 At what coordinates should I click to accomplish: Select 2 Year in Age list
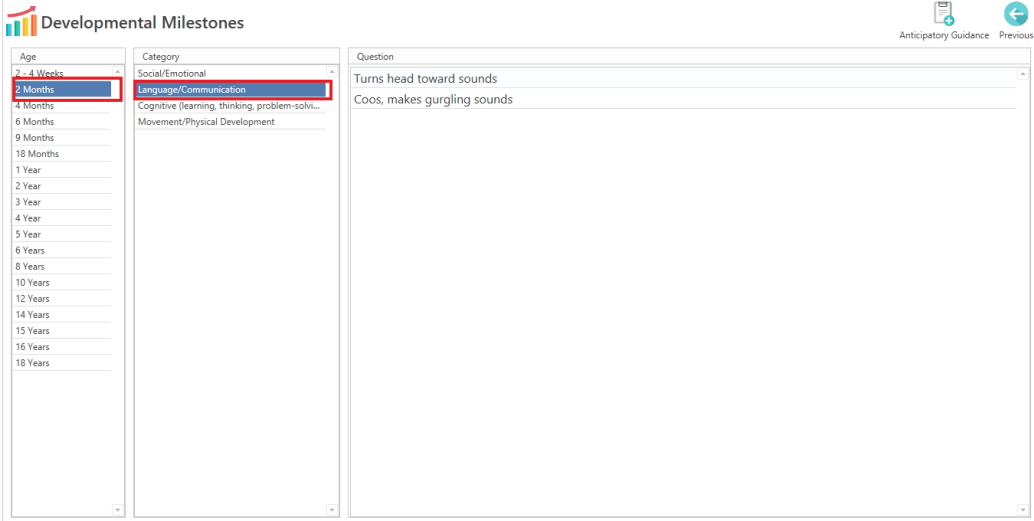pyautogui.click(x=62, y=186)
